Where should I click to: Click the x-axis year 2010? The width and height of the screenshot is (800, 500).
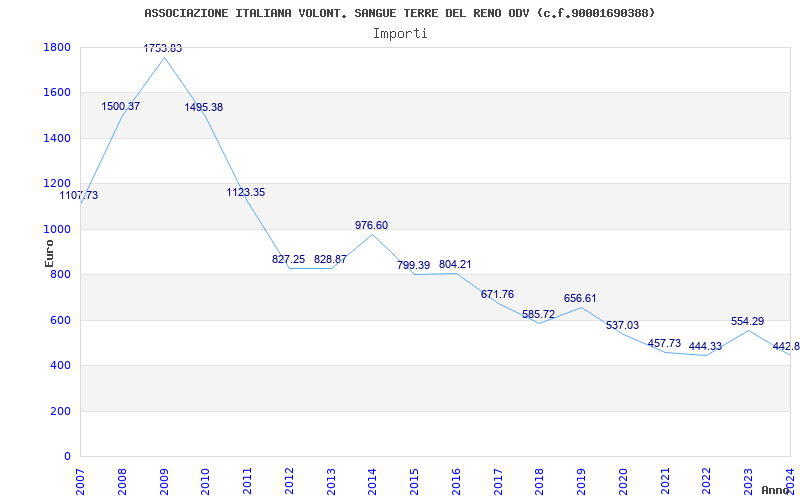206,482
